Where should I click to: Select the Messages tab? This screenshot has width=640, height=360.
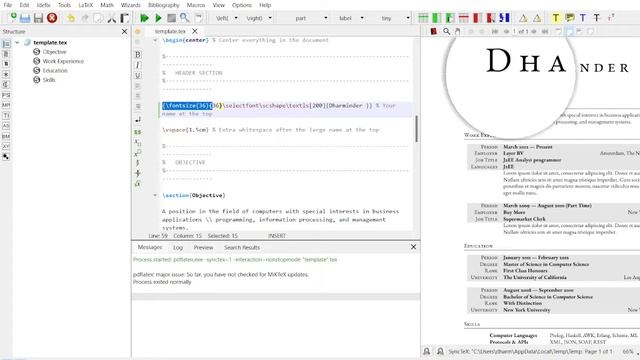point(150,247)
